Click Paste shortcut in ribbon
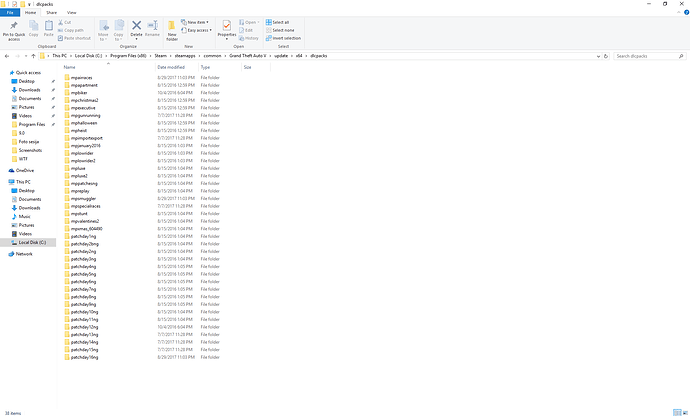 74,38
